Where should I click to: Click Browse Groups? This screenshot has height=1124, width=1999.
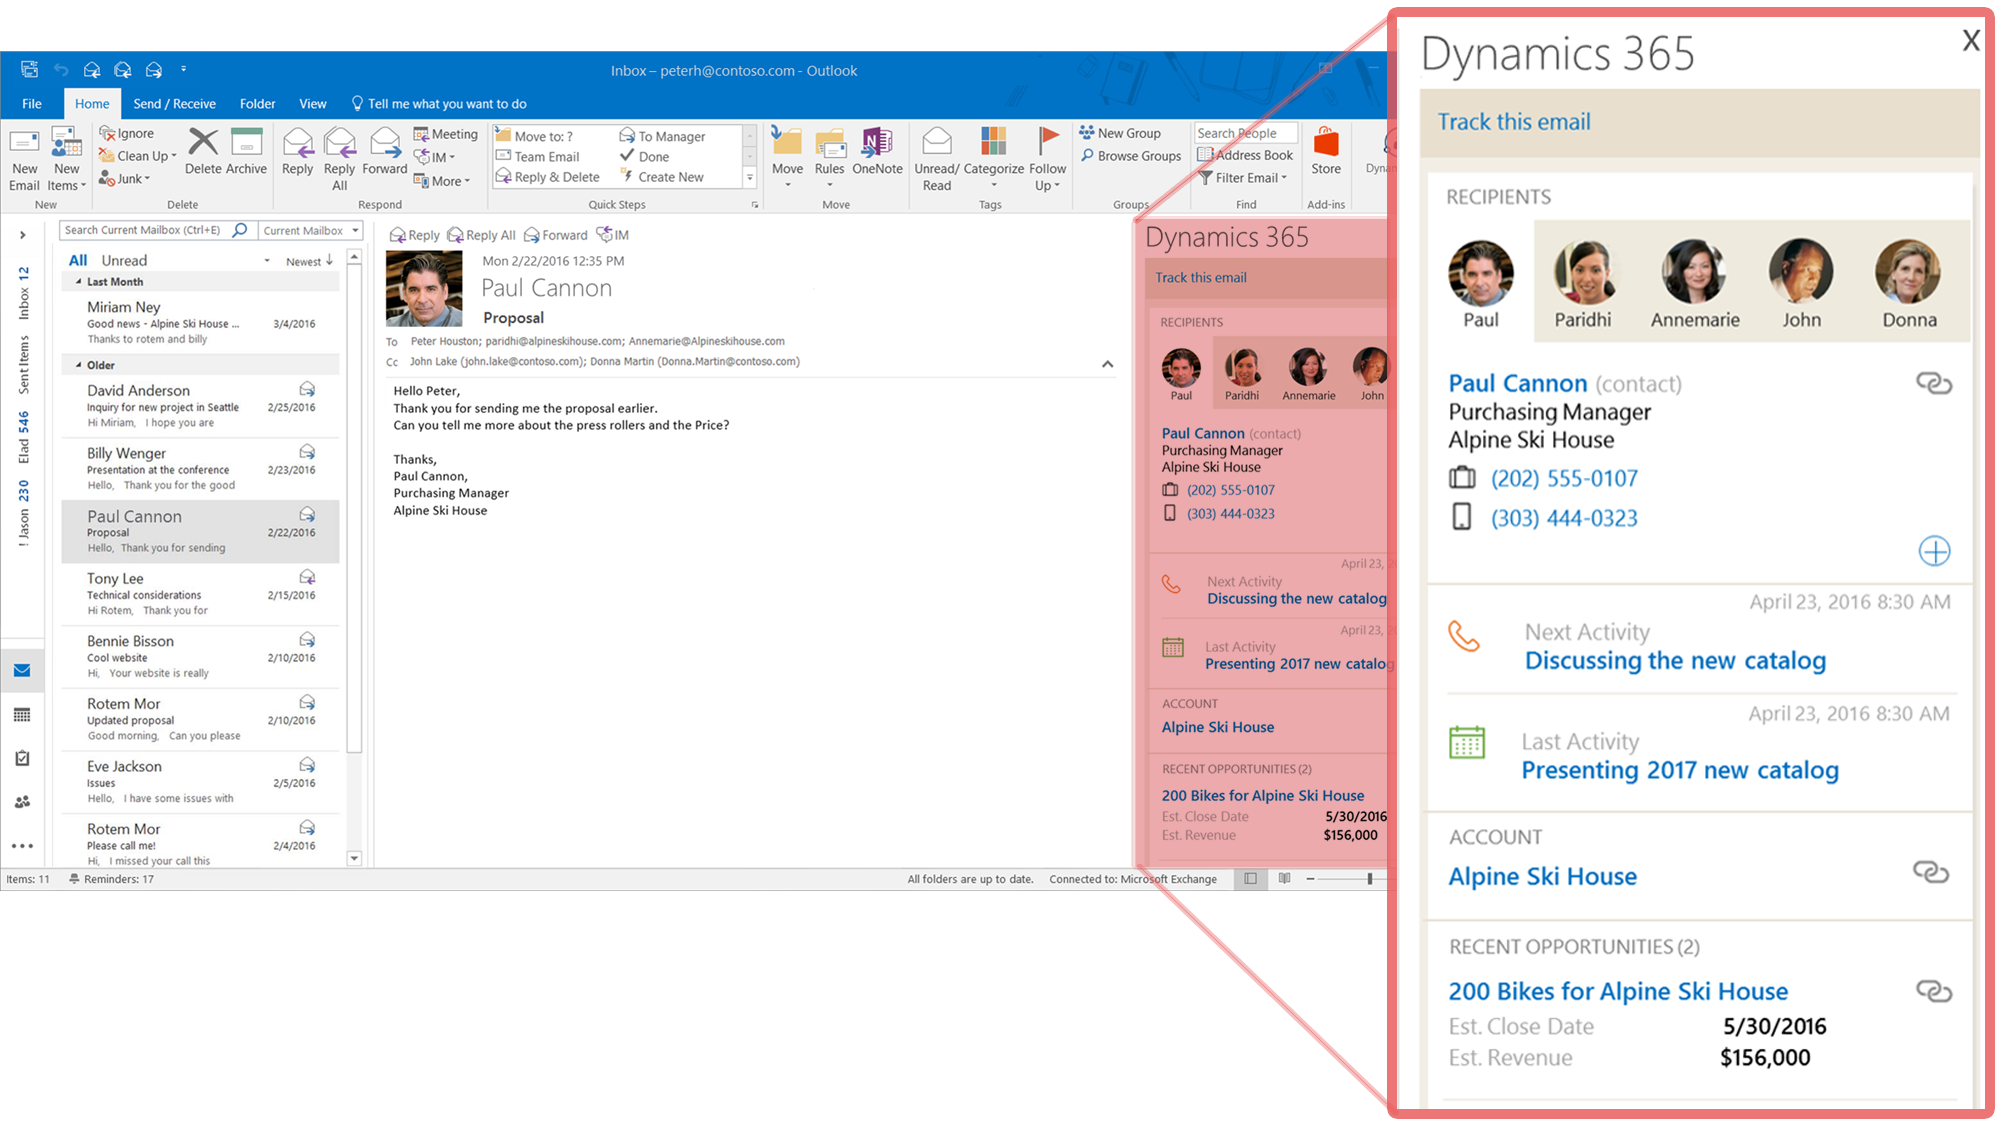click(x=1131, y=156)
